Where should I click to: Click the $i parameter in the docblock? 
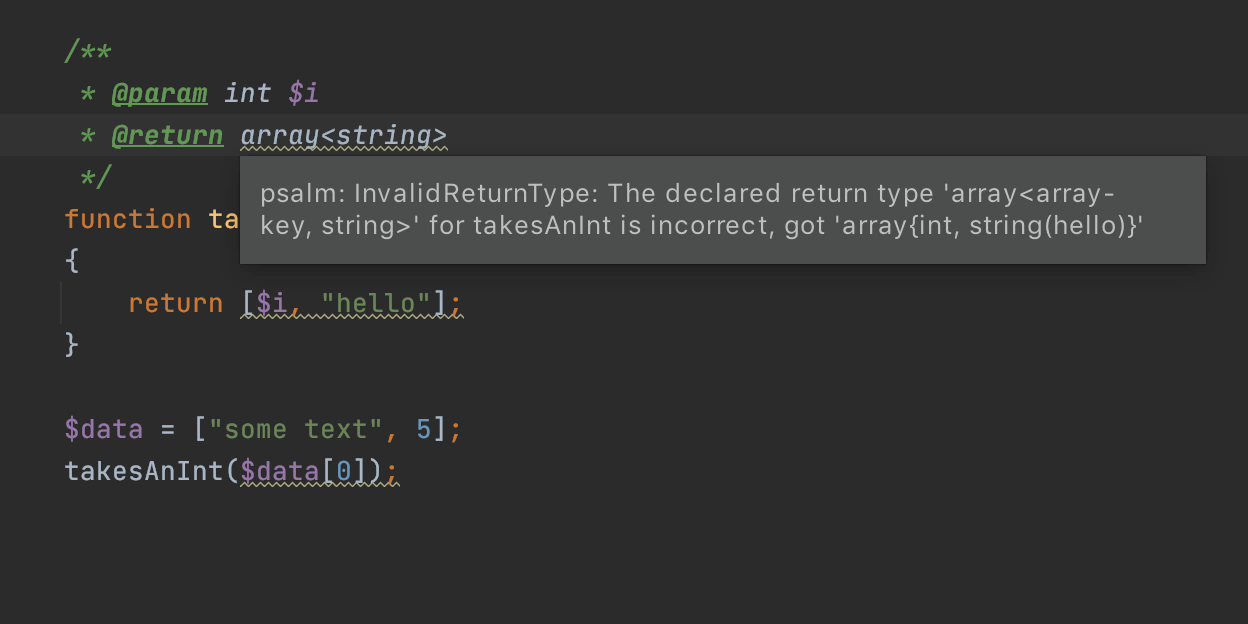click(x=302, y=93)
